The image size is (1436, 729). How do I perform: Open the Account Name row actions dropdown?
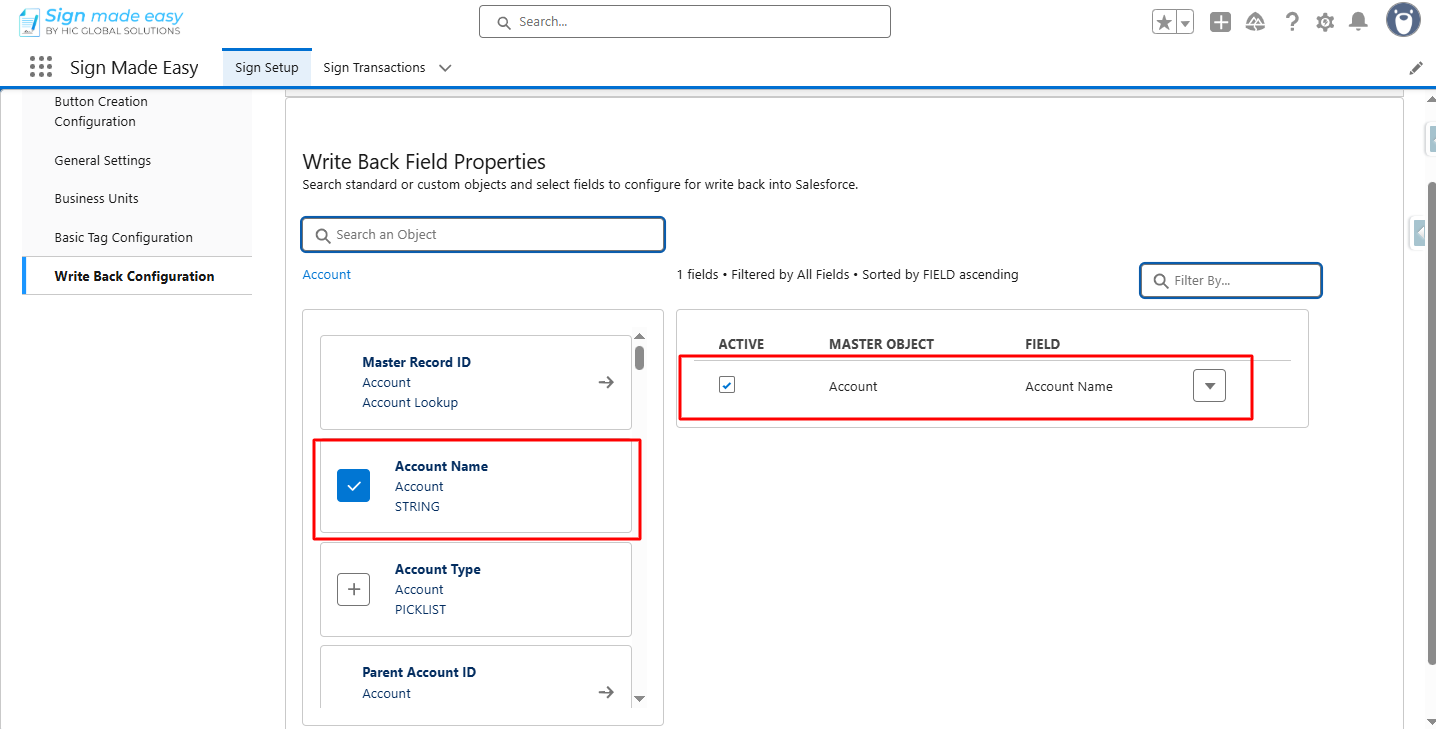(x=1209, y=386)
